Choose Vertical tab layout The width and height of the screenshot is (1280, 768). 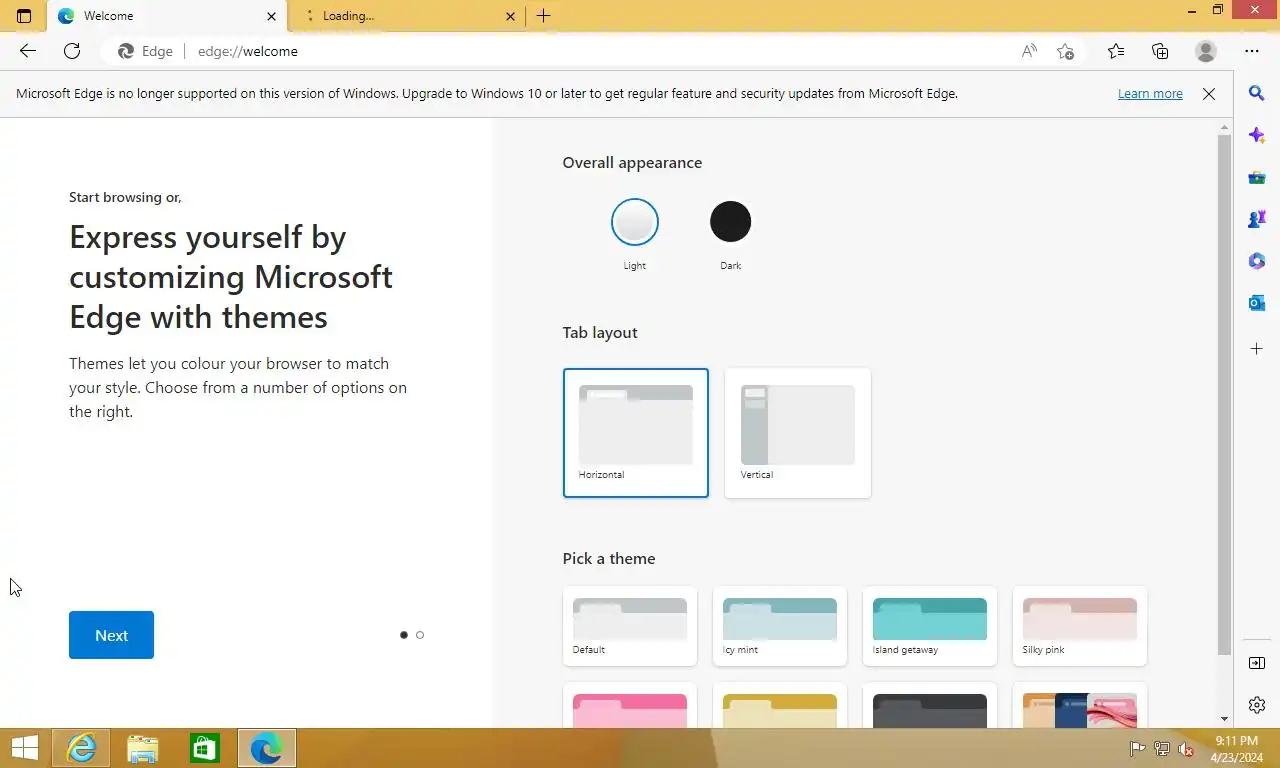pos(798,433)
